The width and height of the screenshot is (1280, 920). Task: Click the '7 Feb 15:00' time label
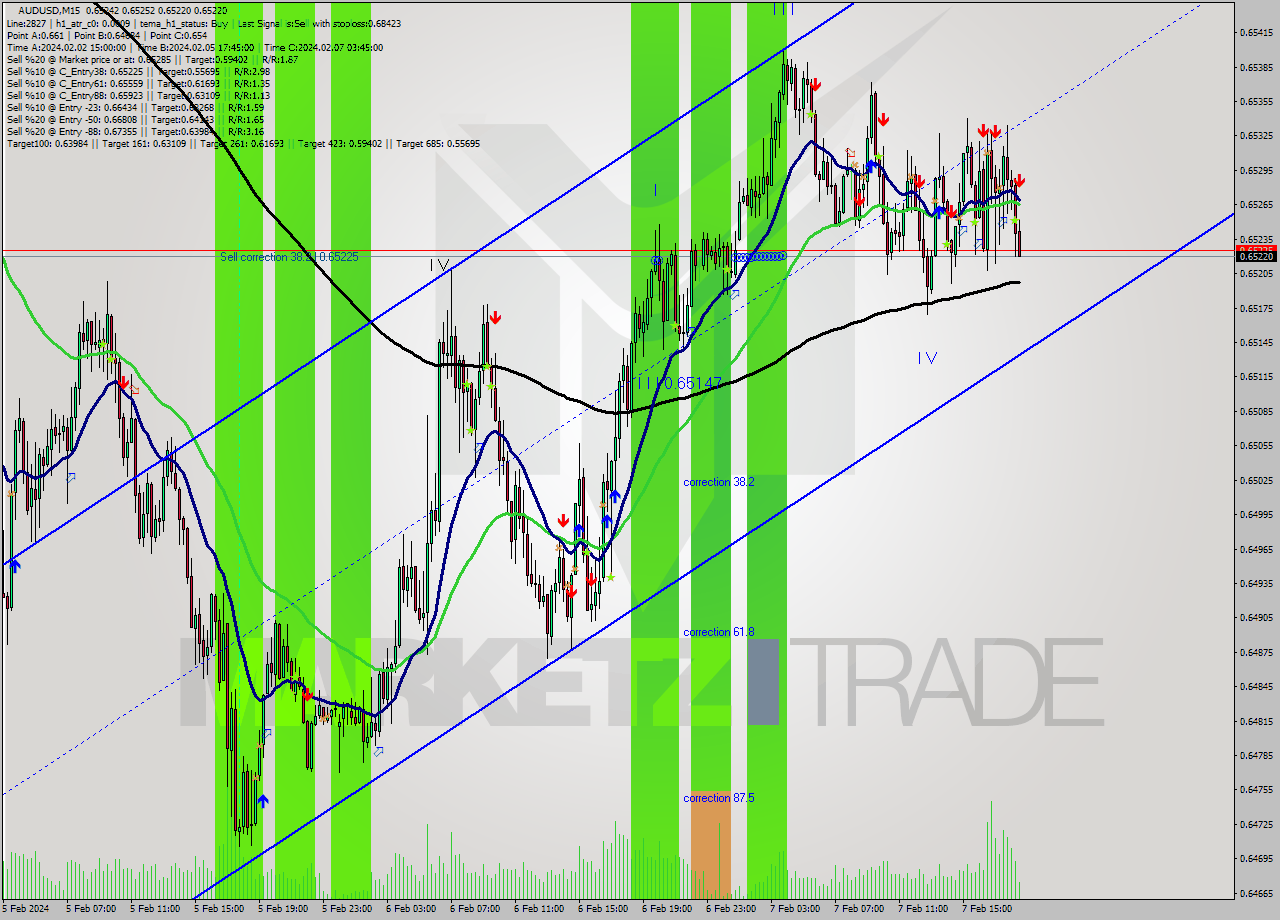coord(987,909)
